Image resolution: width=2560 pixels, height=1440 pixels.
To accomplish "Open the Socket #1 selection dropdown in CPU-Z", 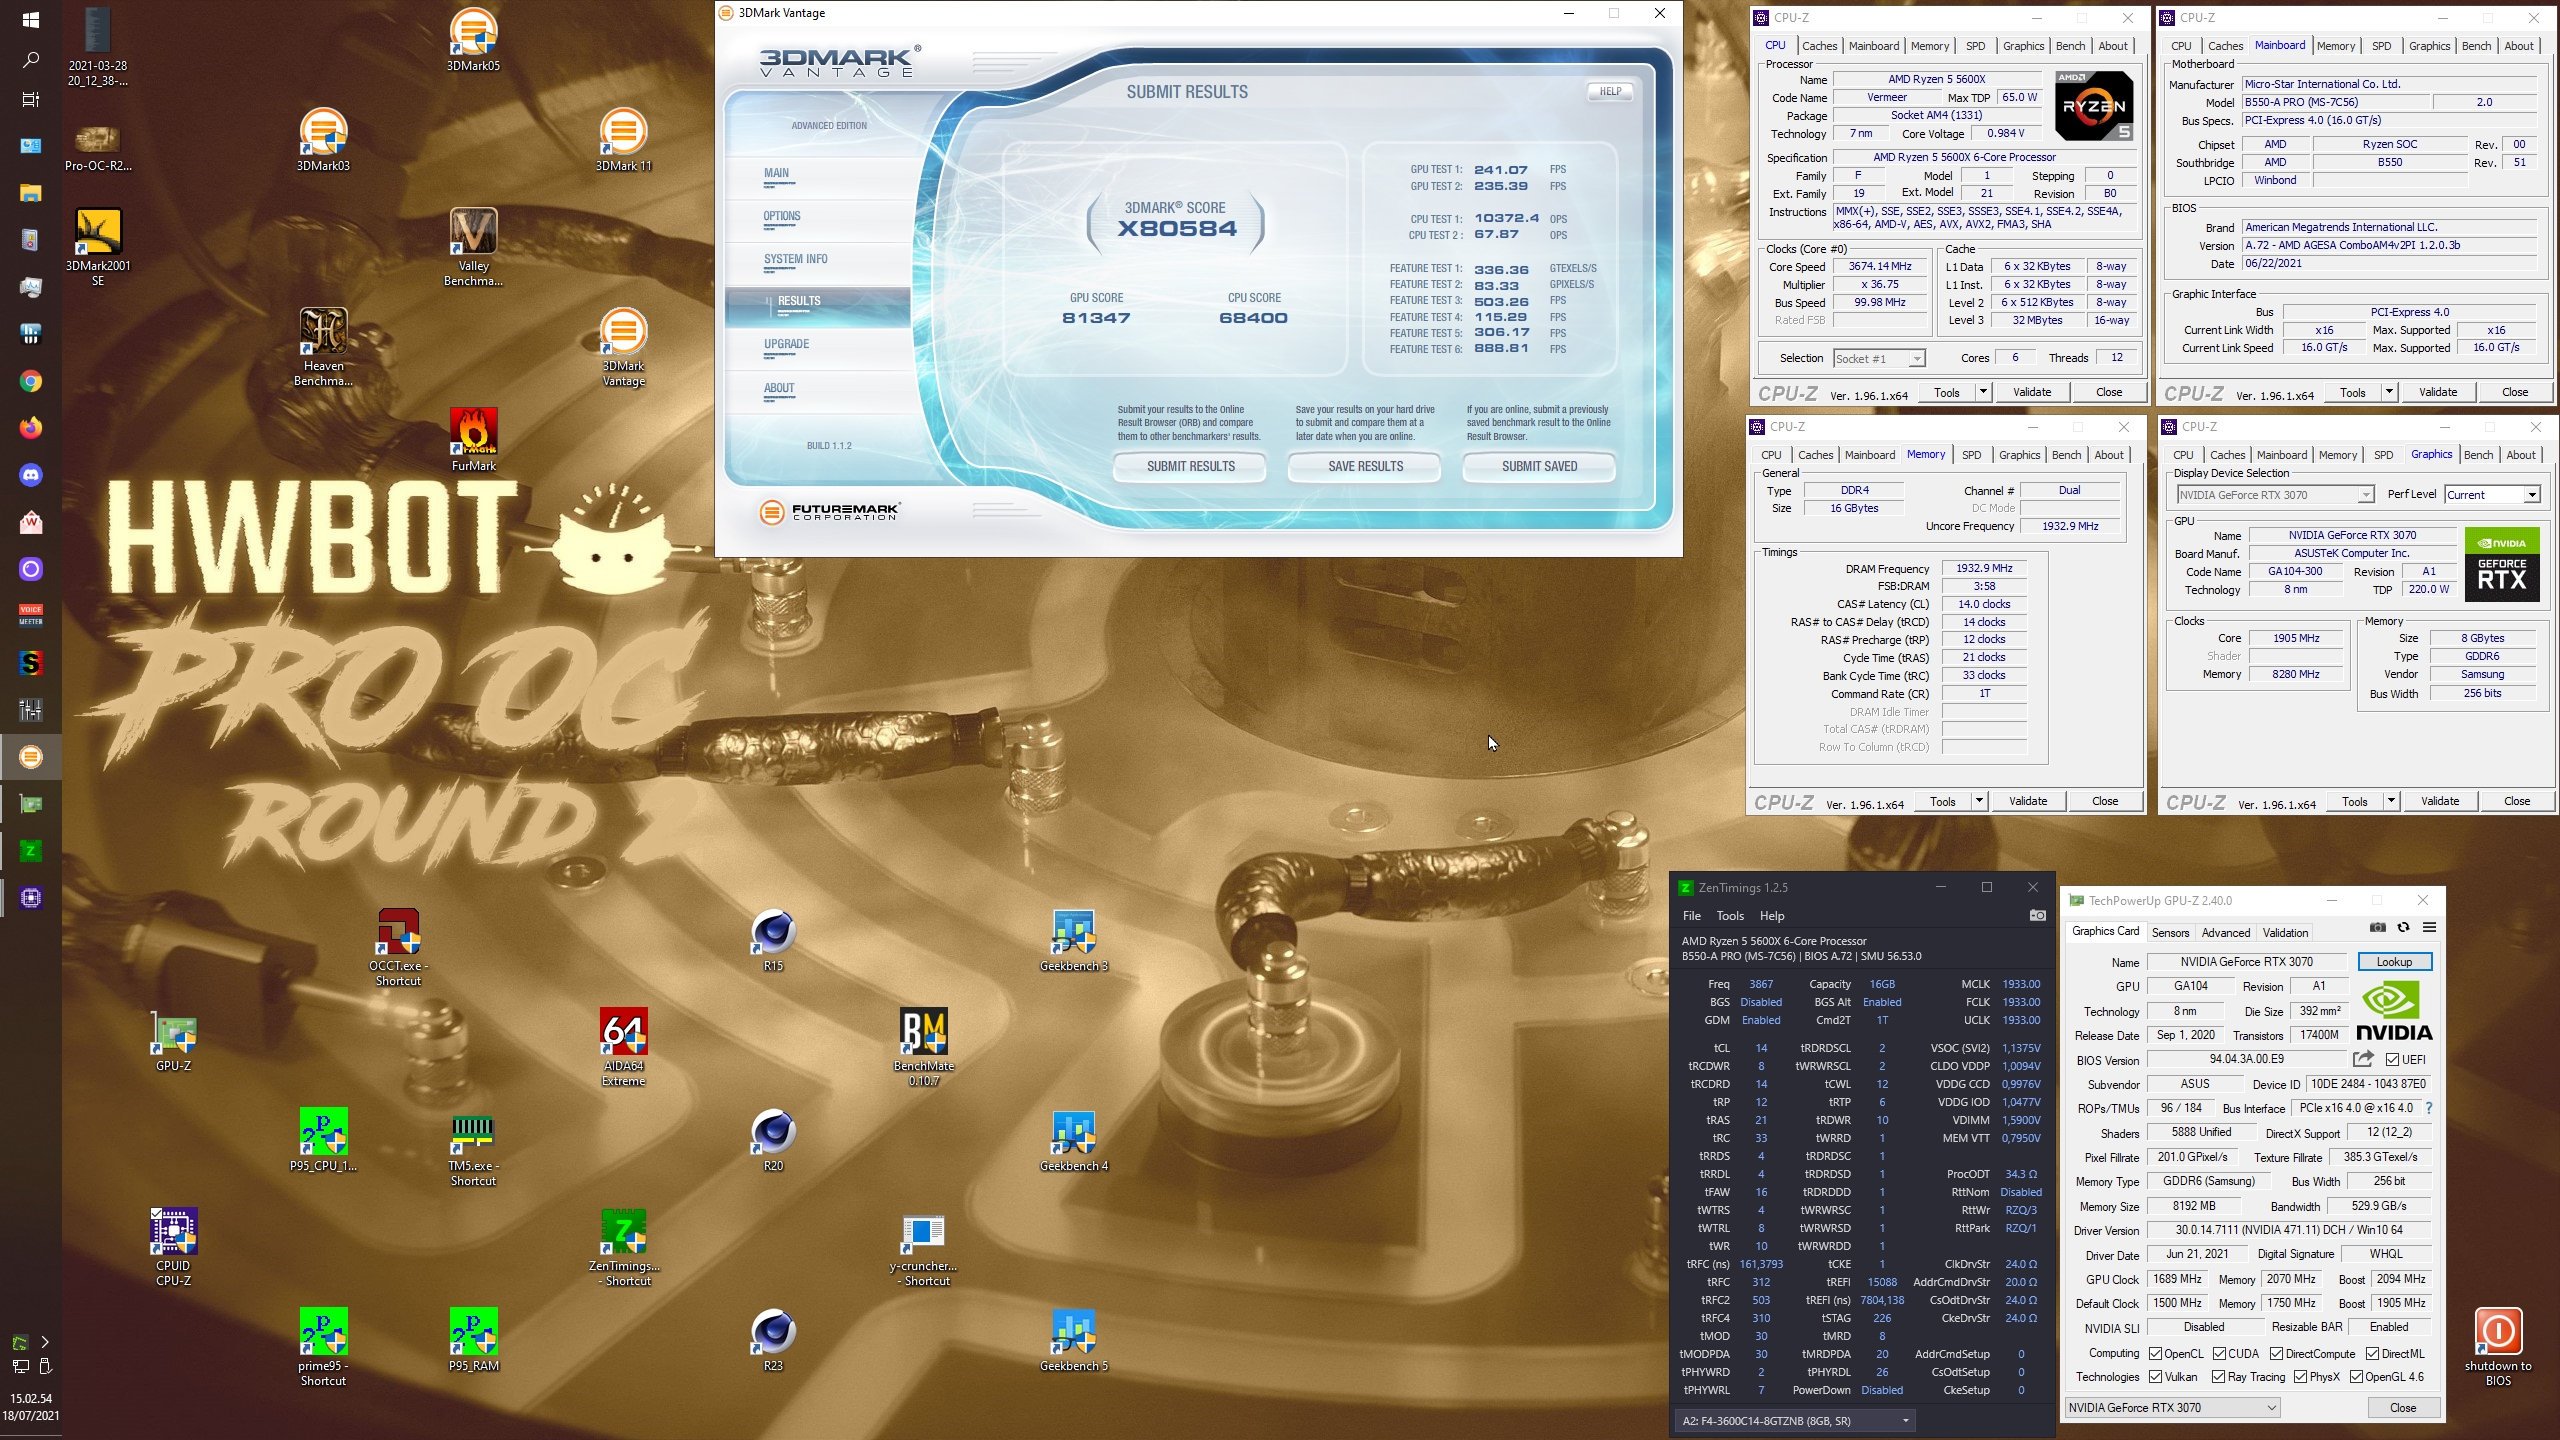I will (x=1879, y=359).
